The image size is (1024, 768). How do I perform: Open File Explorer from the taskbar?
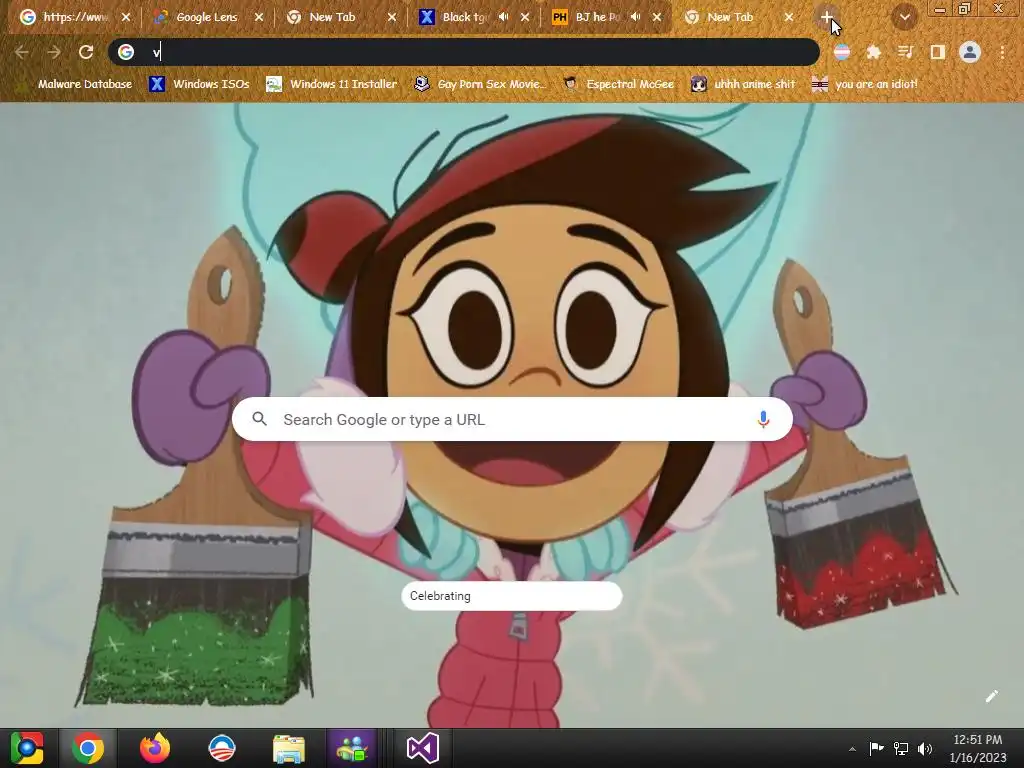[288, 748]
